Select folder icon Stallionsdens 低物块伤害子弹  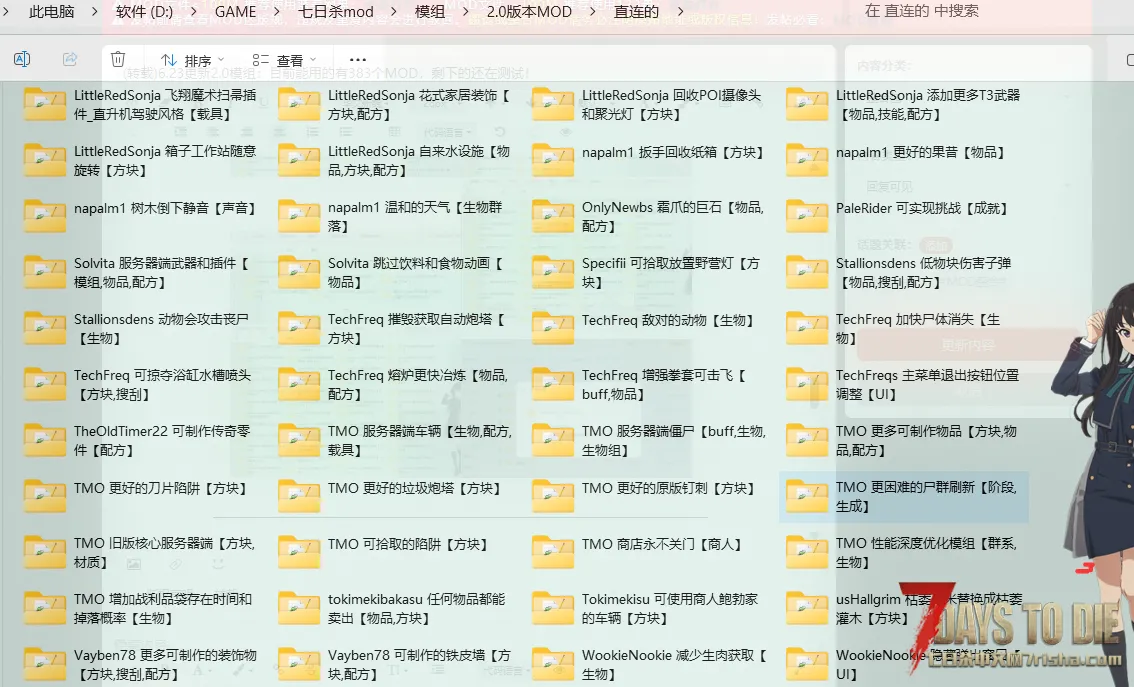(x=807, y=272)
